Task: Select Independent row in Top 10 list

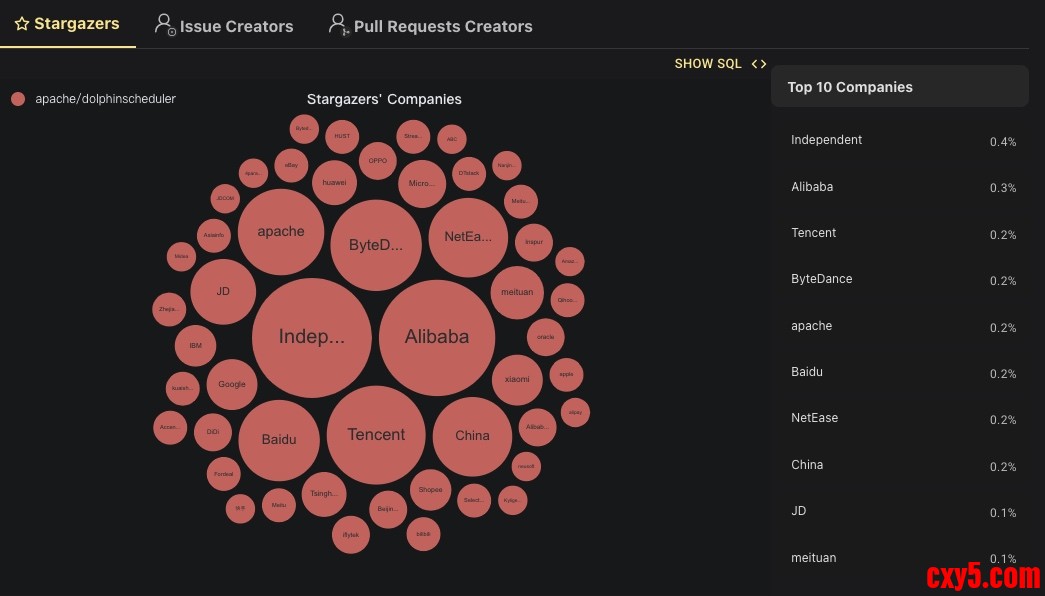Action: click(903, 141)
